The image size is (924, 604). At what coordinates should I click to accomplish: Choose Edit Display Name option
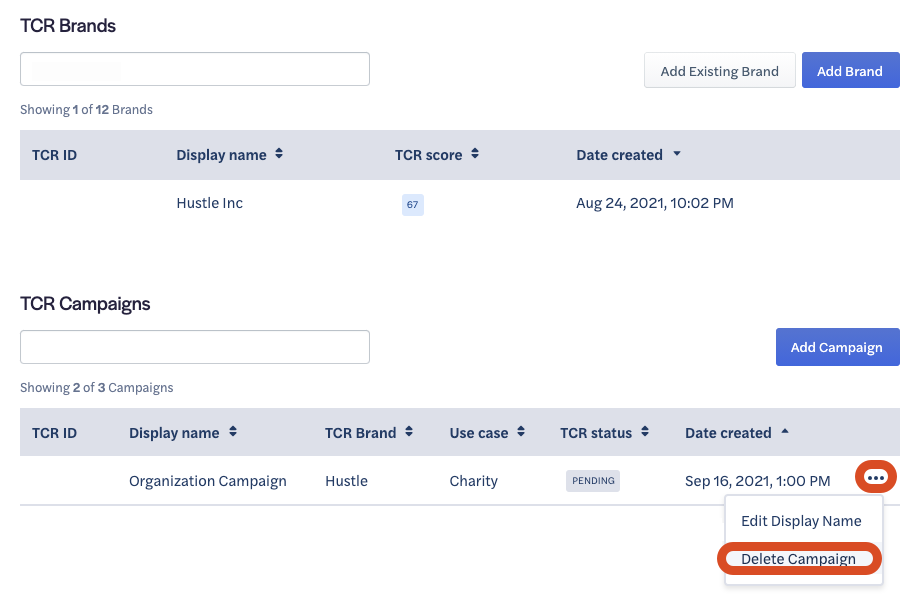(800, 521)
